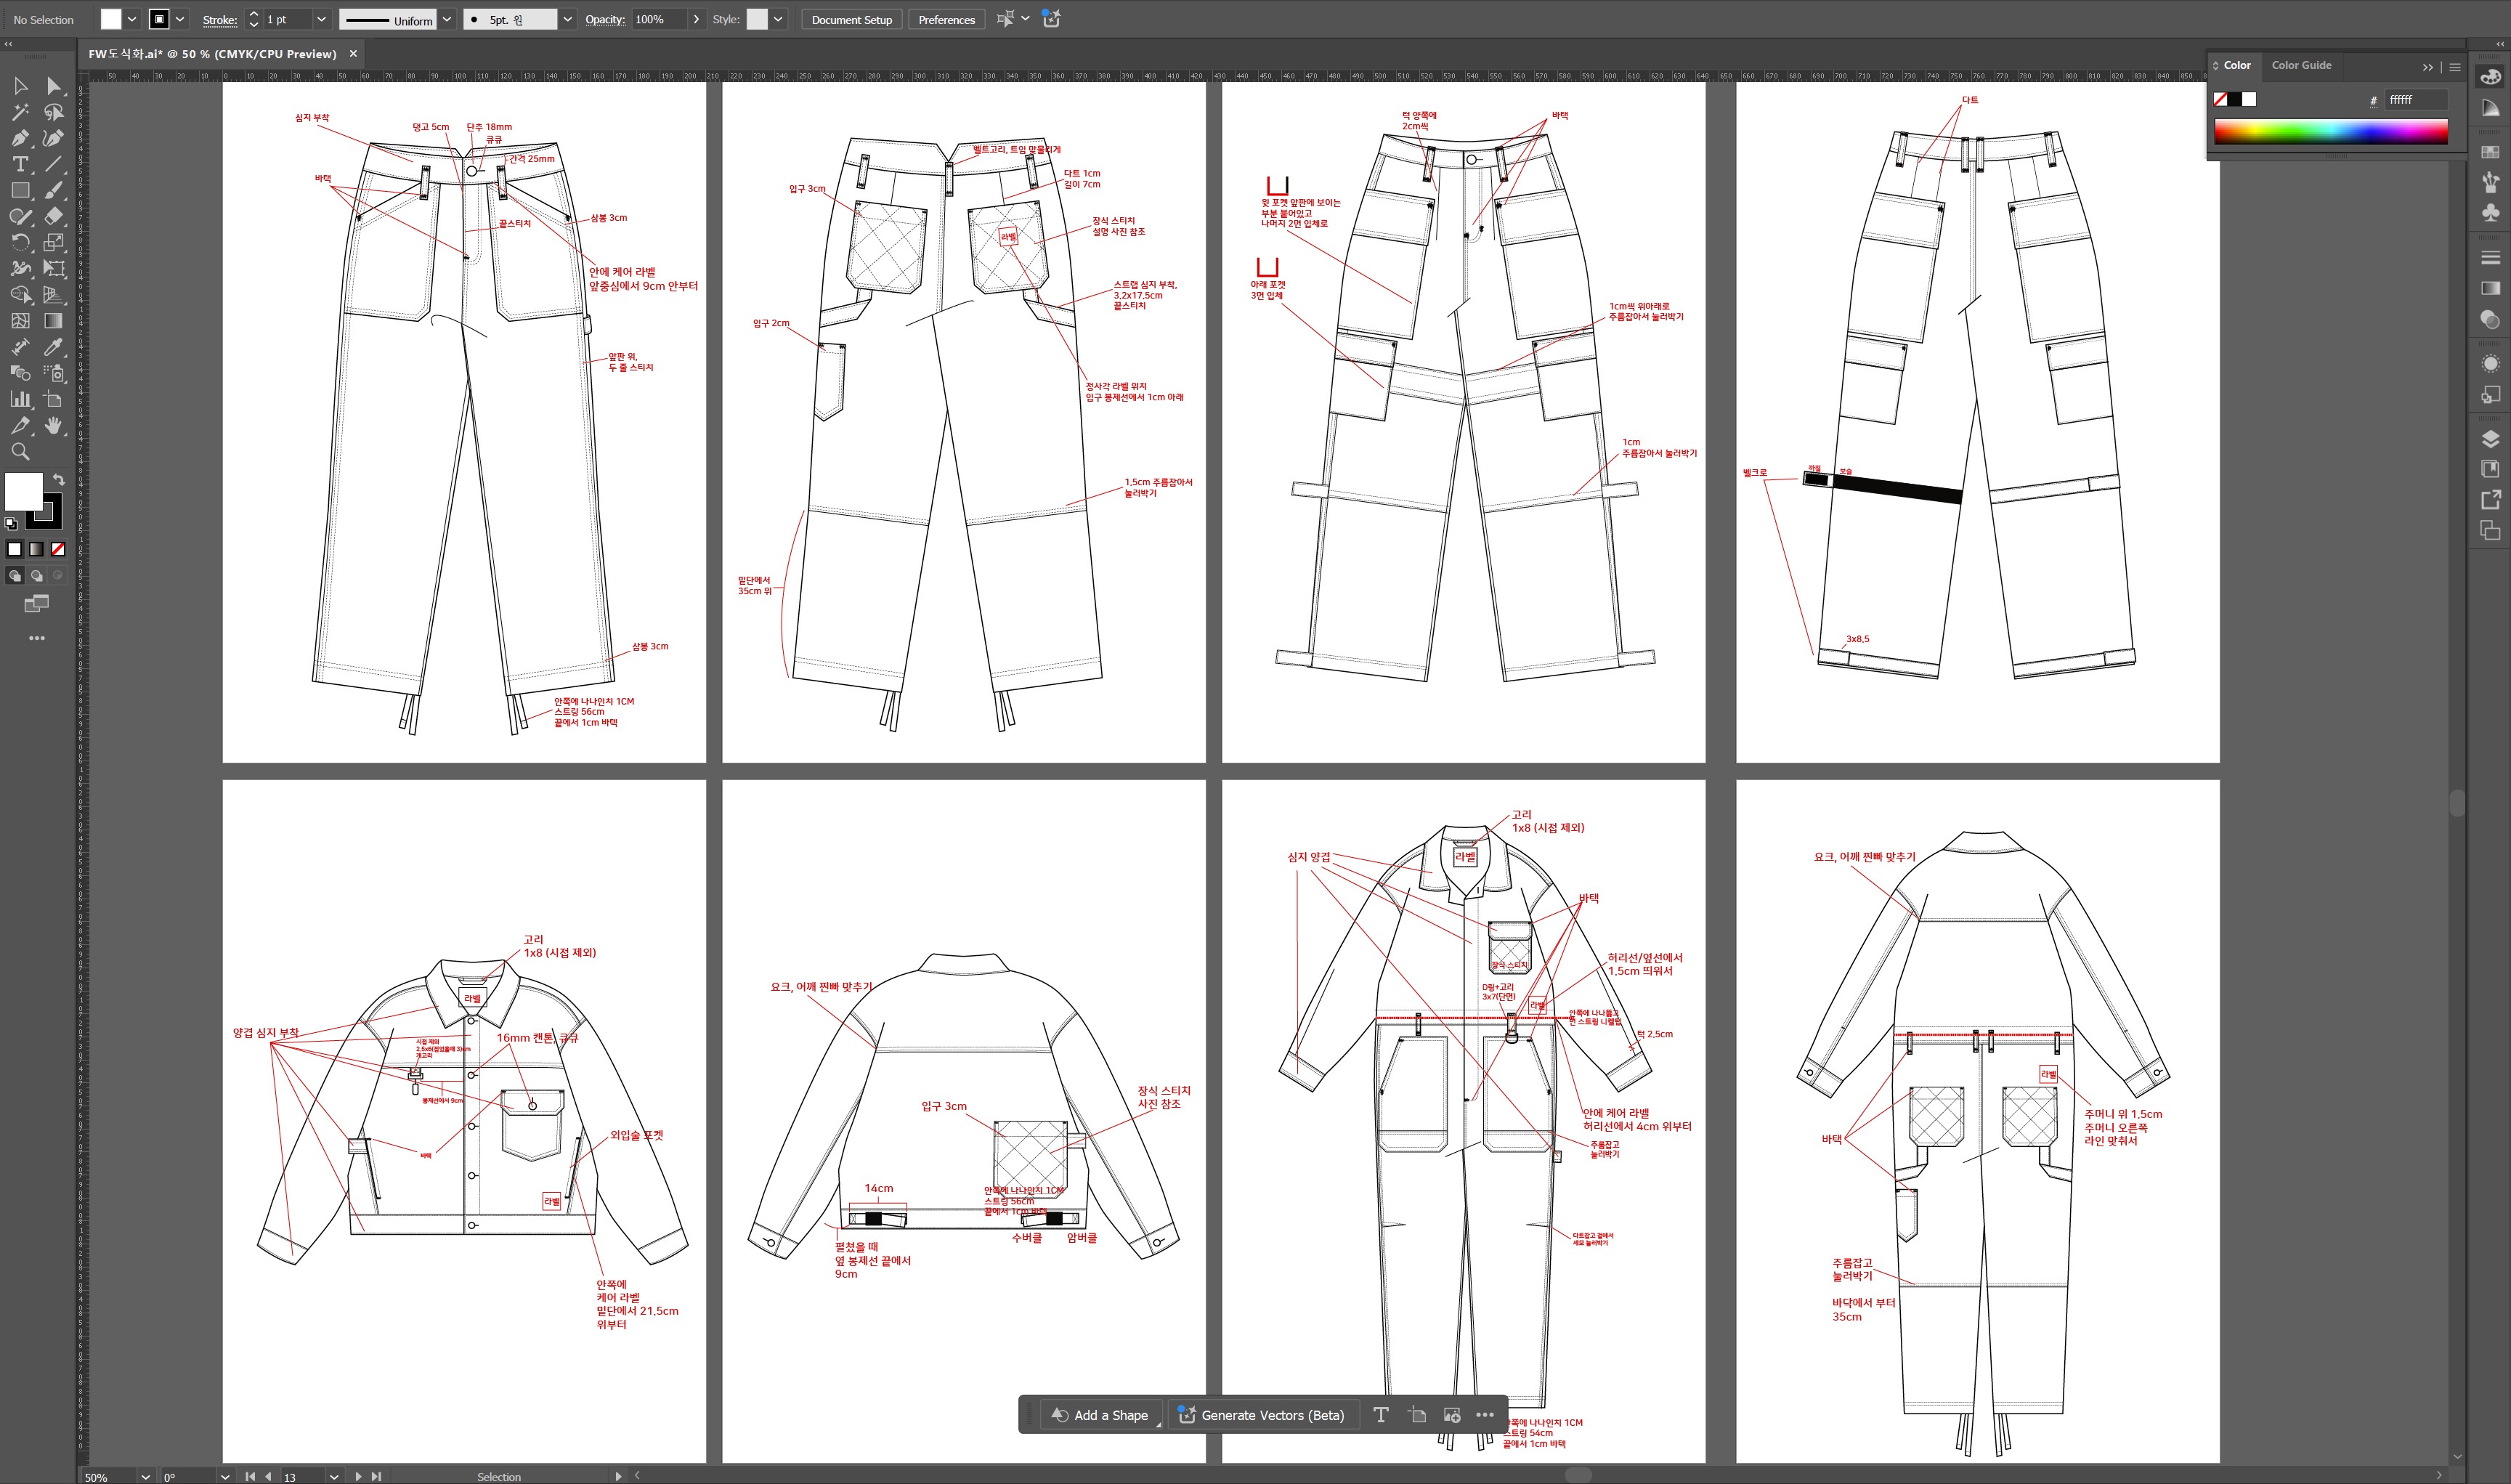This screenshot has height=1484, width=2511.
Task: Select the Eyedropper tool
Action: 54,347
